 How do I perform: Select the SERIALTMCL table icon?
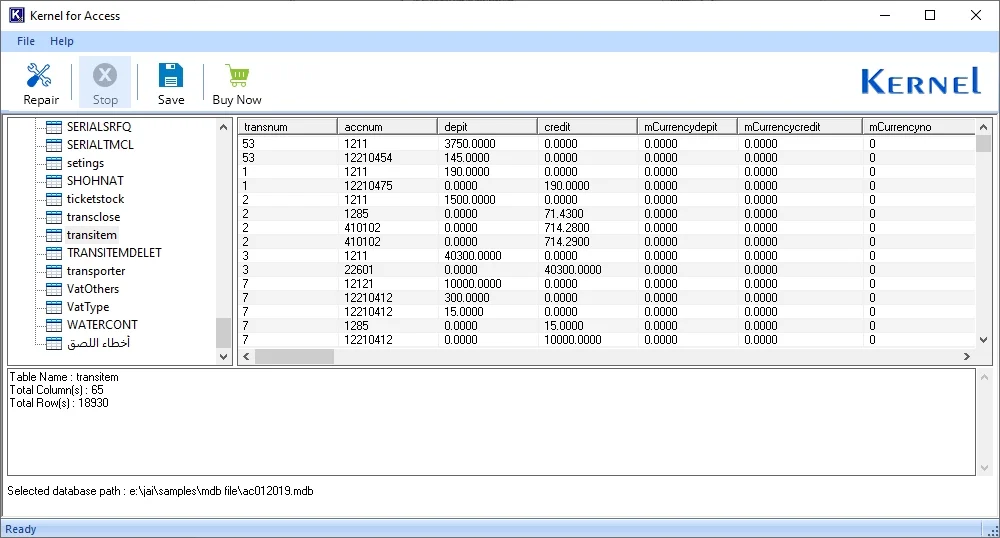point(54,145)
